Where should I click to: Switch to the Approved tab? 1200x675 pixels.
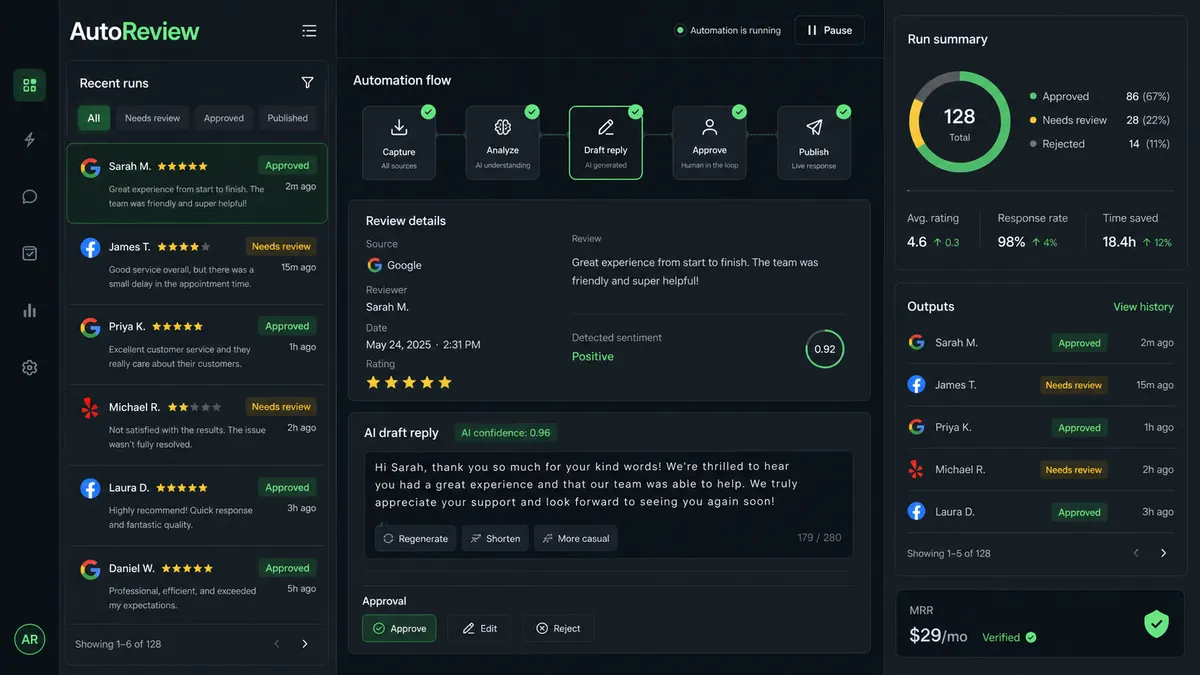coord(224,118)
